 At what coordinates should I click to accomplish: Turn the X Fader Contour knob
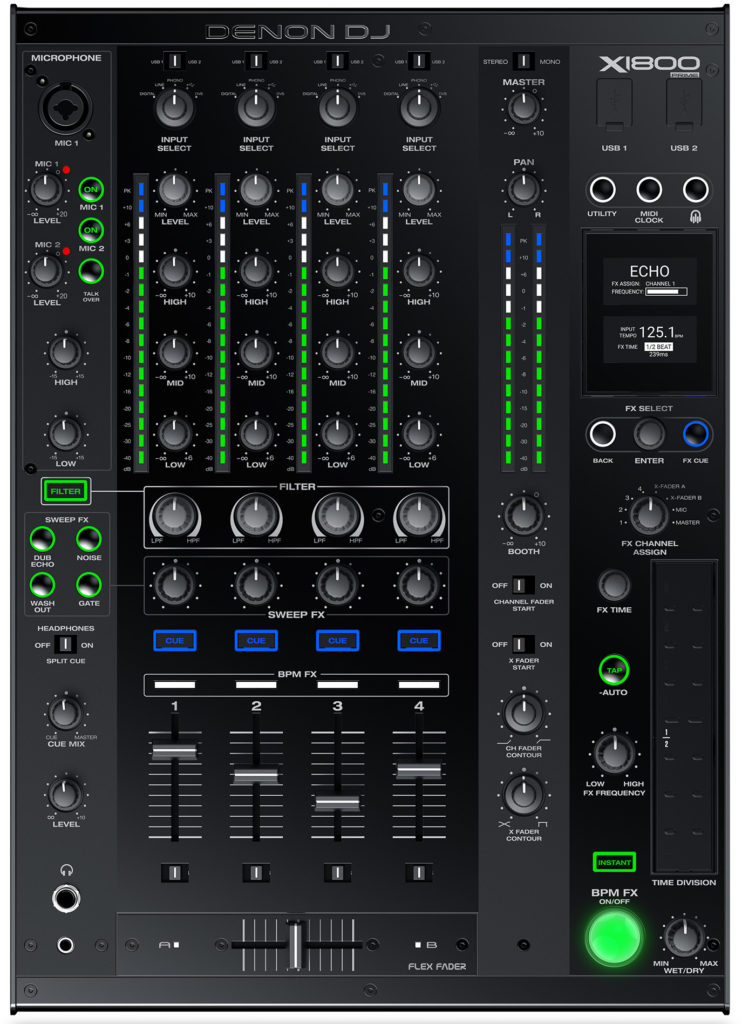click(523, 794)
